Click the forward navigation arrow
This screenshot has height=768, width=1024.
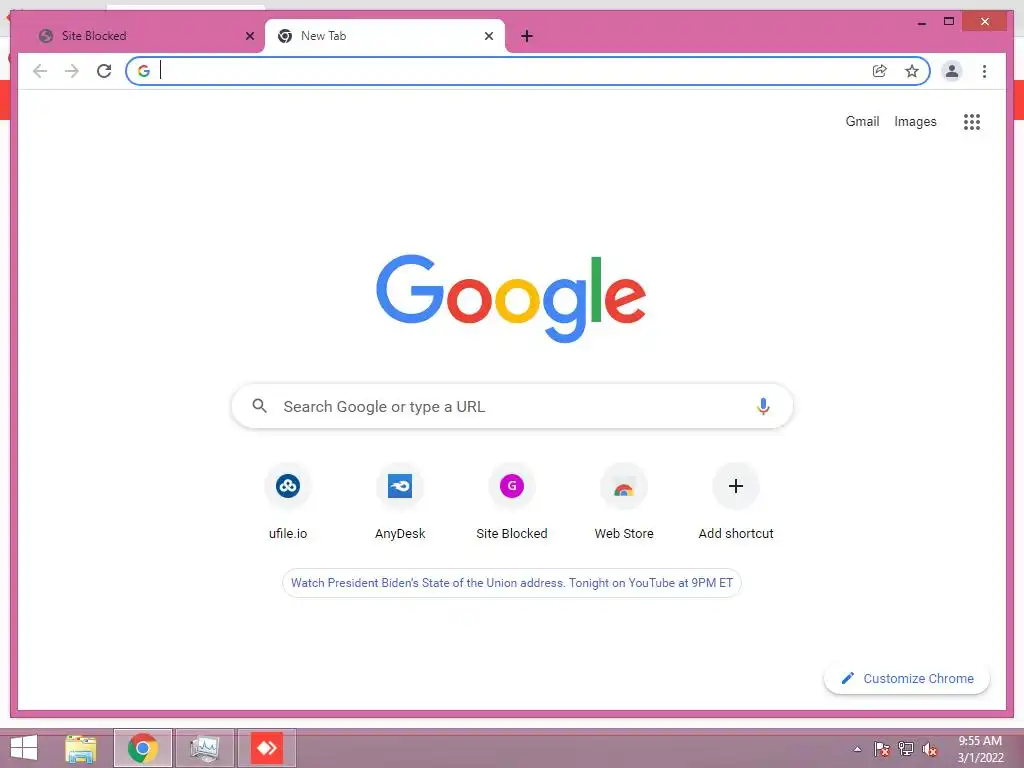(x=72, y=71)
